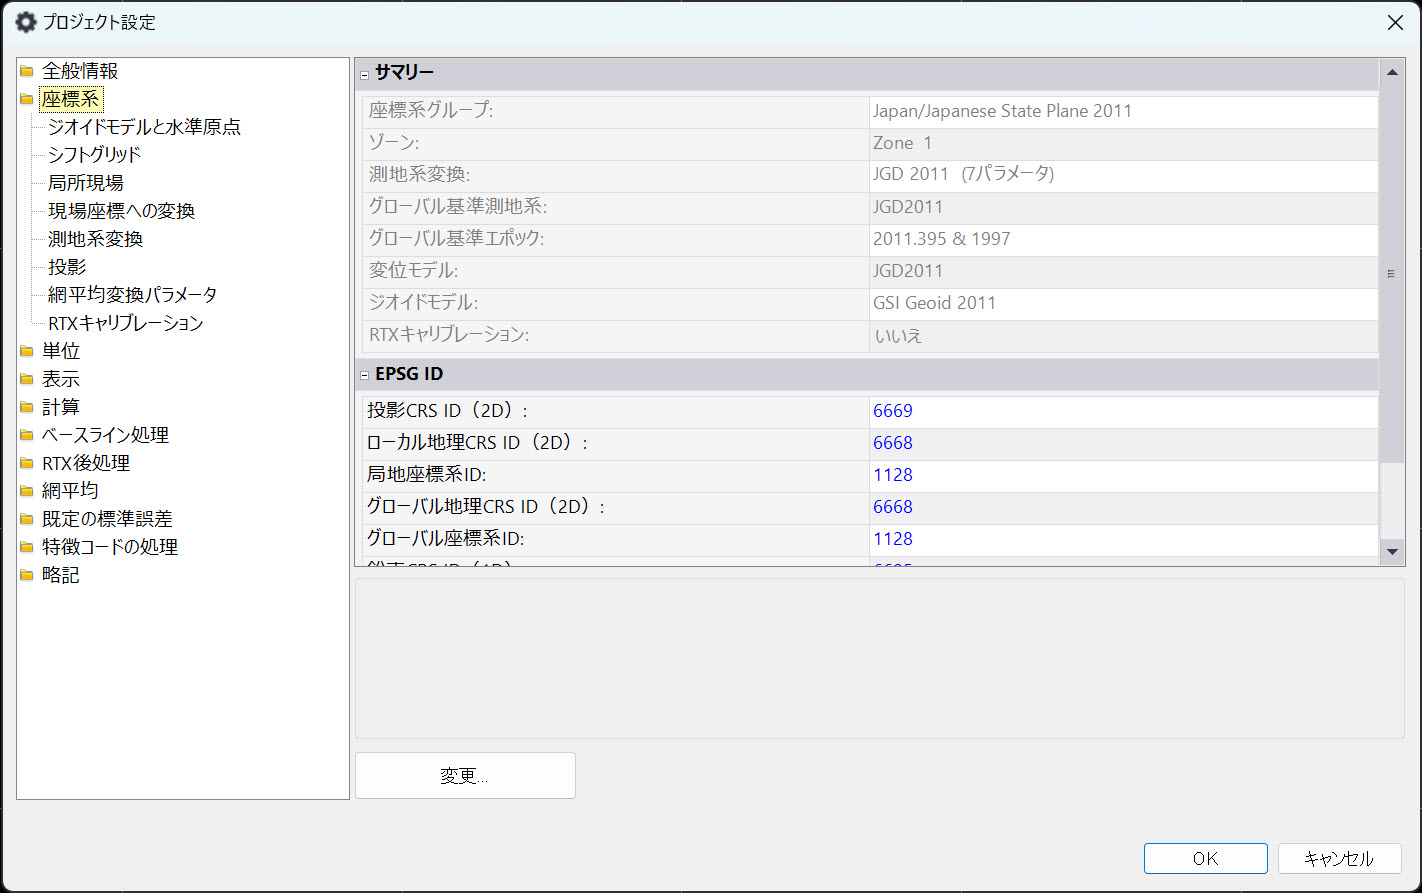Dismiss the dialog with キャンセル
The image size is (1422, 893).
pos(1338,858)
